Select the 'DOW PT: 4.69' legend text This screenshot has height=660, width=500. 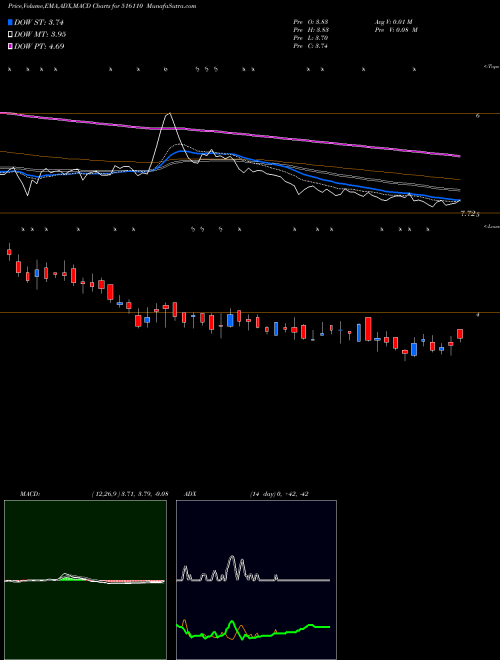pos(39,46)
